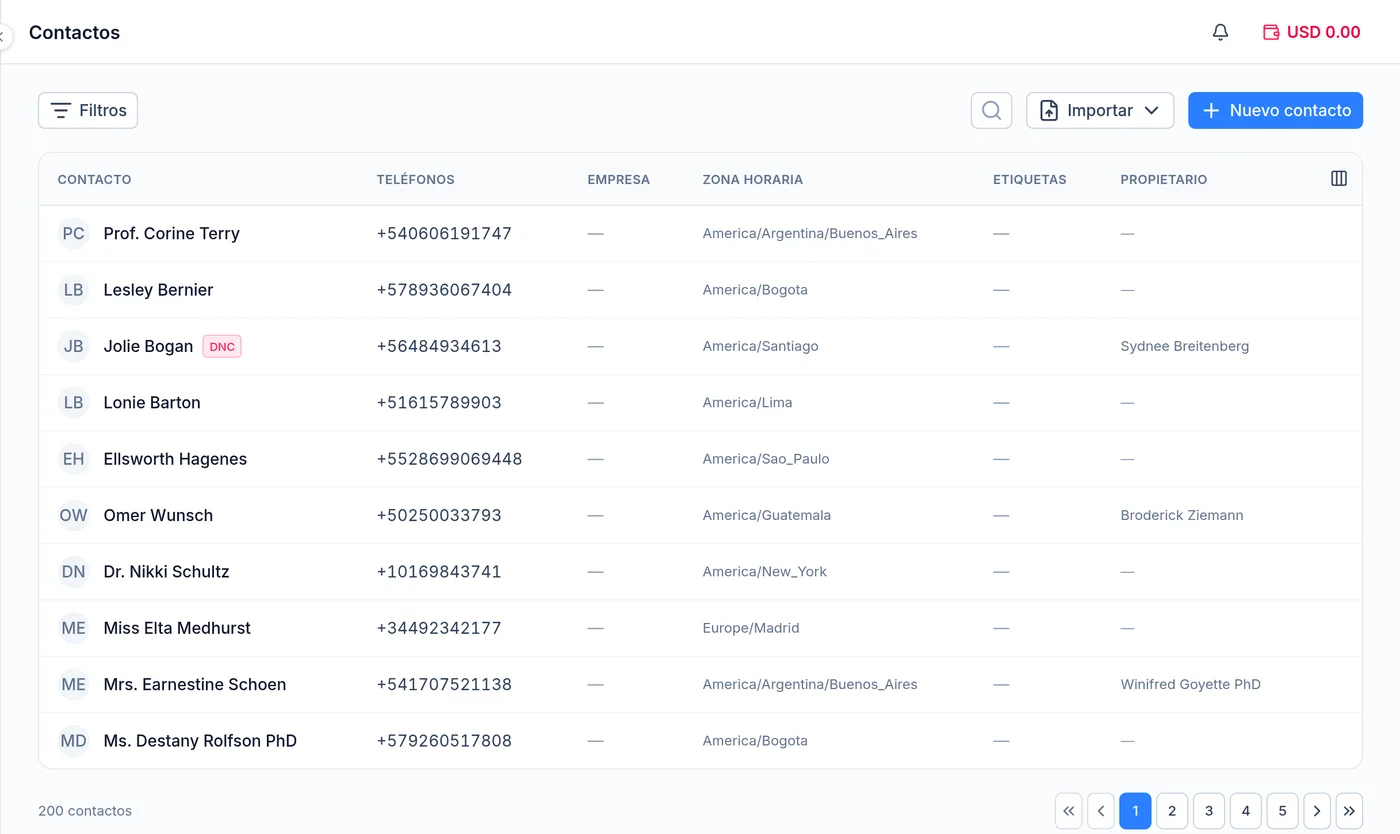The width and height of the screenshot is (1400, 834).
Task: Click the Europe/Madrid timezone cell
Action: [751, 628]
